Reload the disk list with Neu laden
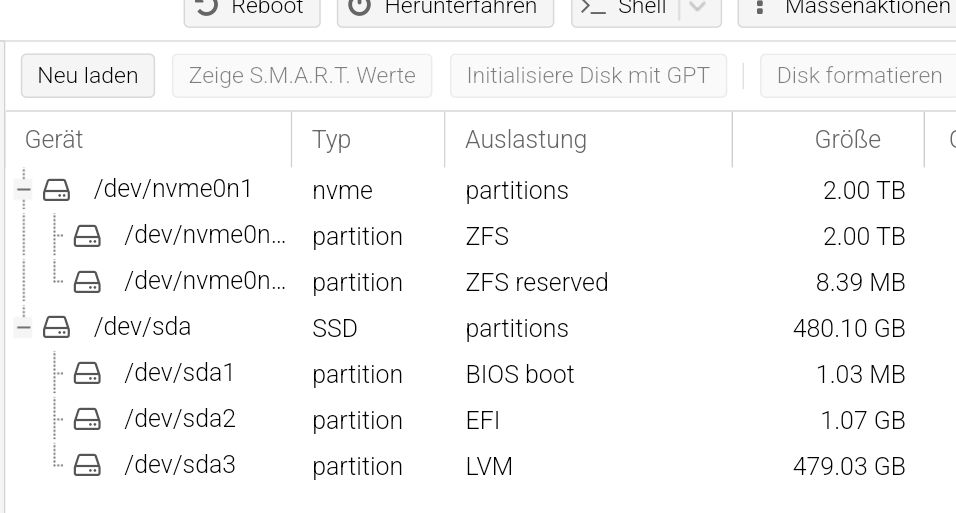Viewport: 956px width, 513px height. point(88,76)
